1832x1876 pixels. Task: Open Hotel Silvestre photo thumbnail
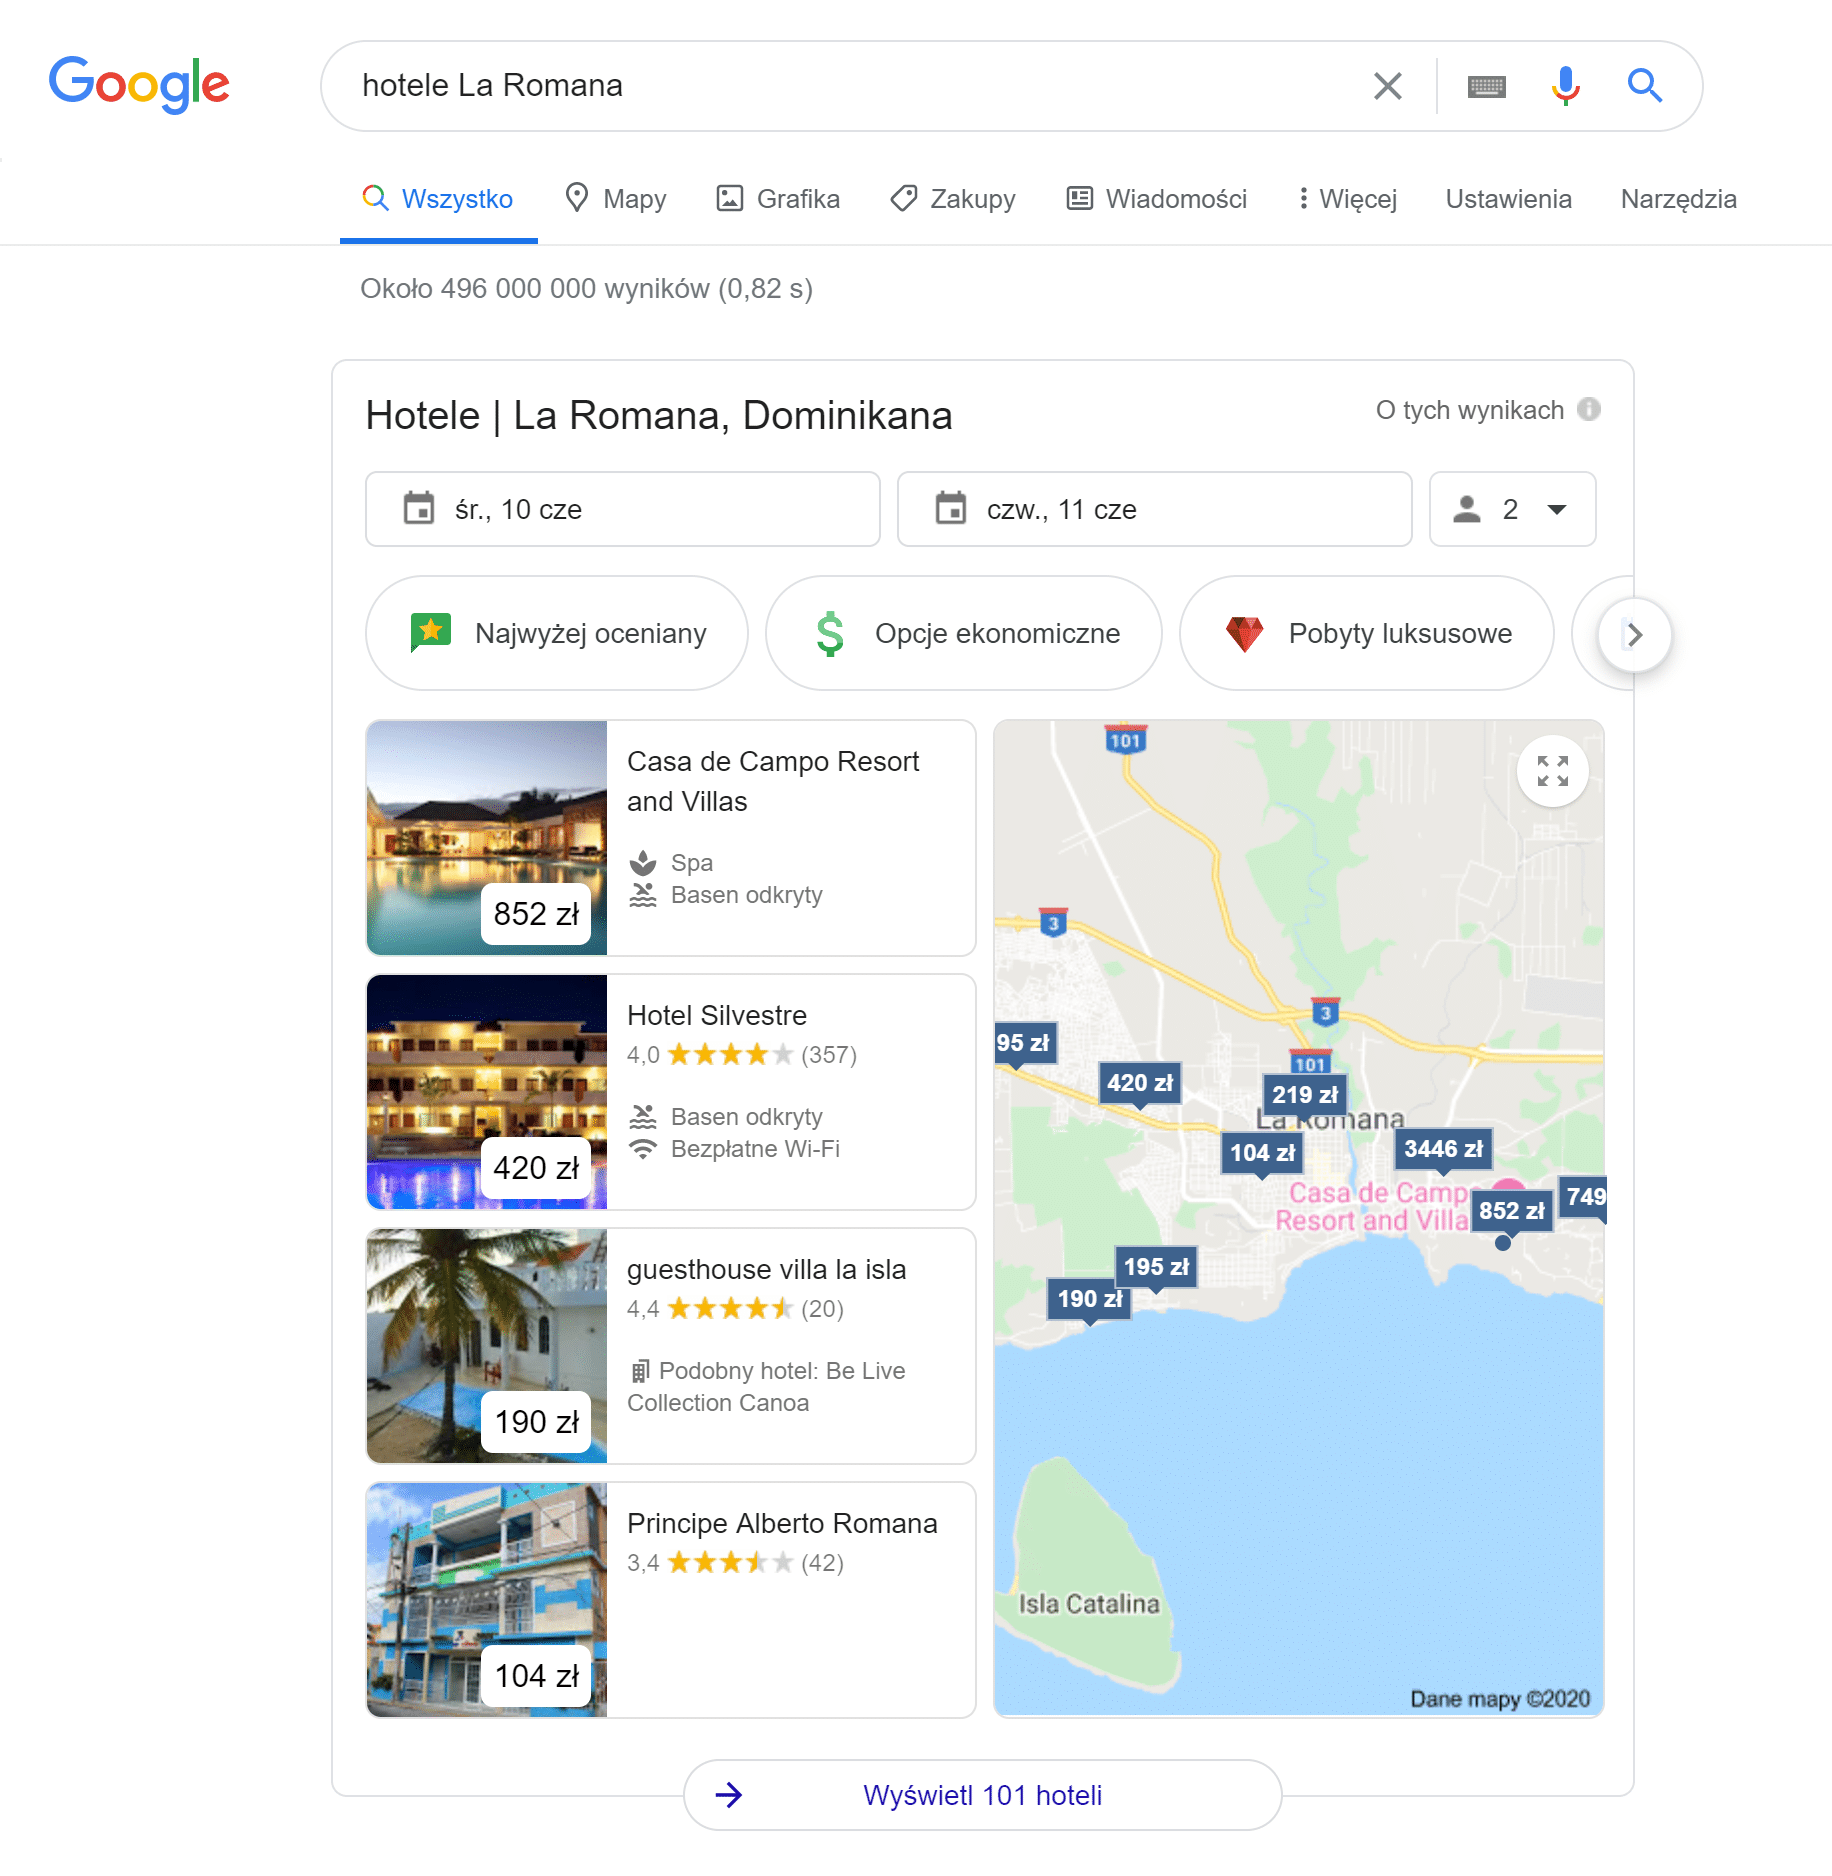(487, 1092)
